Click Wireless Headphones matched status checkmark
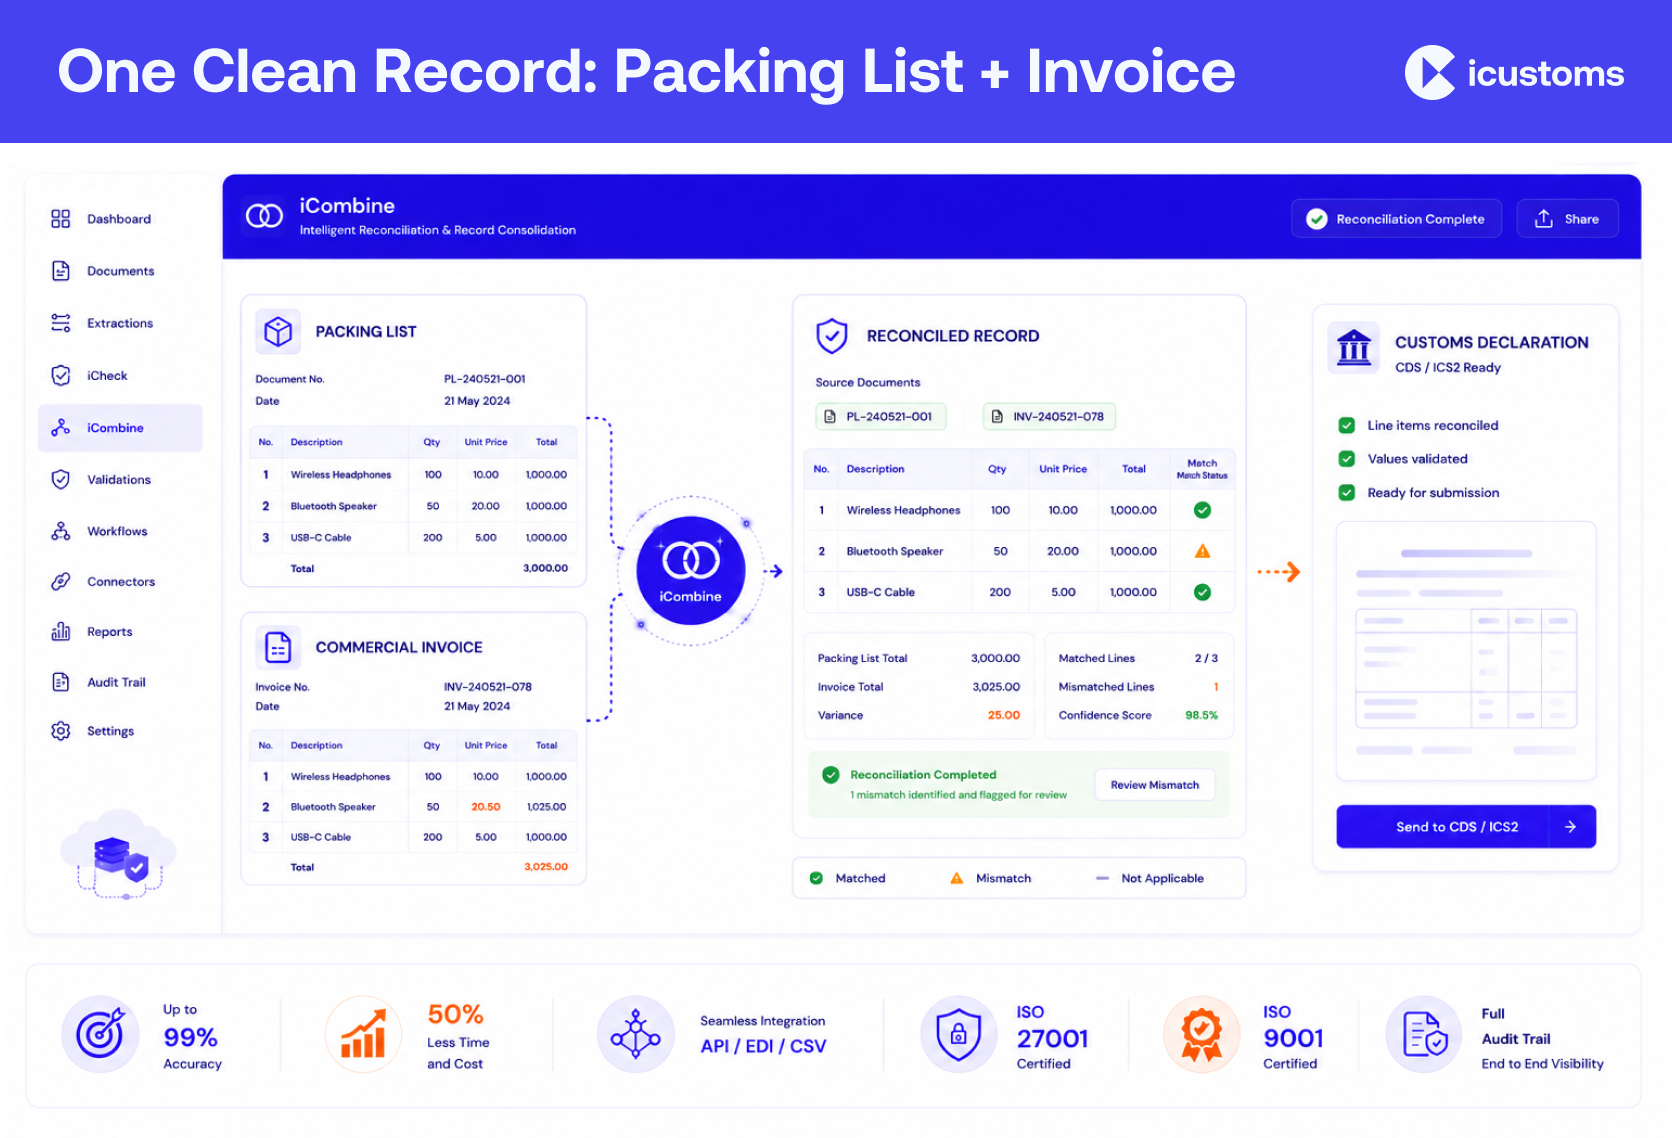This screenshot has height=1138, width=1672. click(1202, 510)
